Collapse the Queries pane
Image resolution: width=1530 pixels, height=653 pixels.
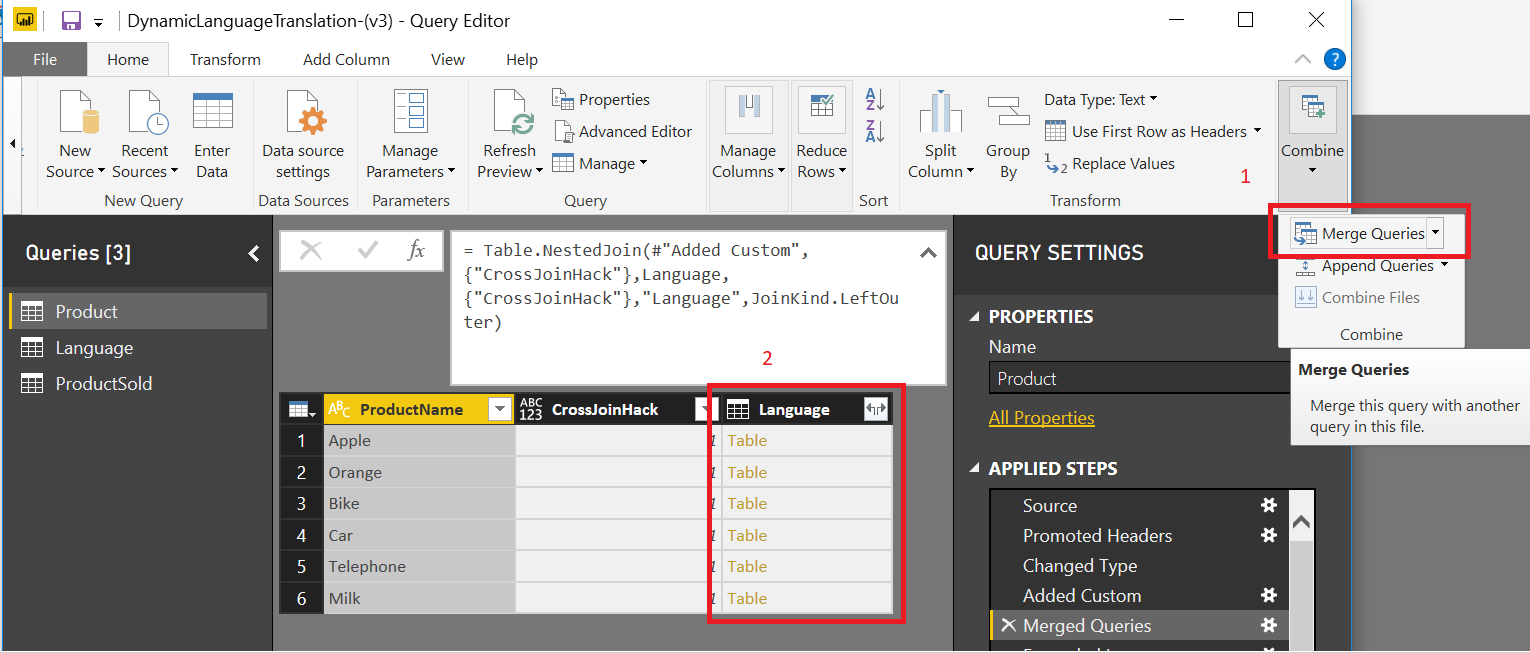(x=254, y=254)
